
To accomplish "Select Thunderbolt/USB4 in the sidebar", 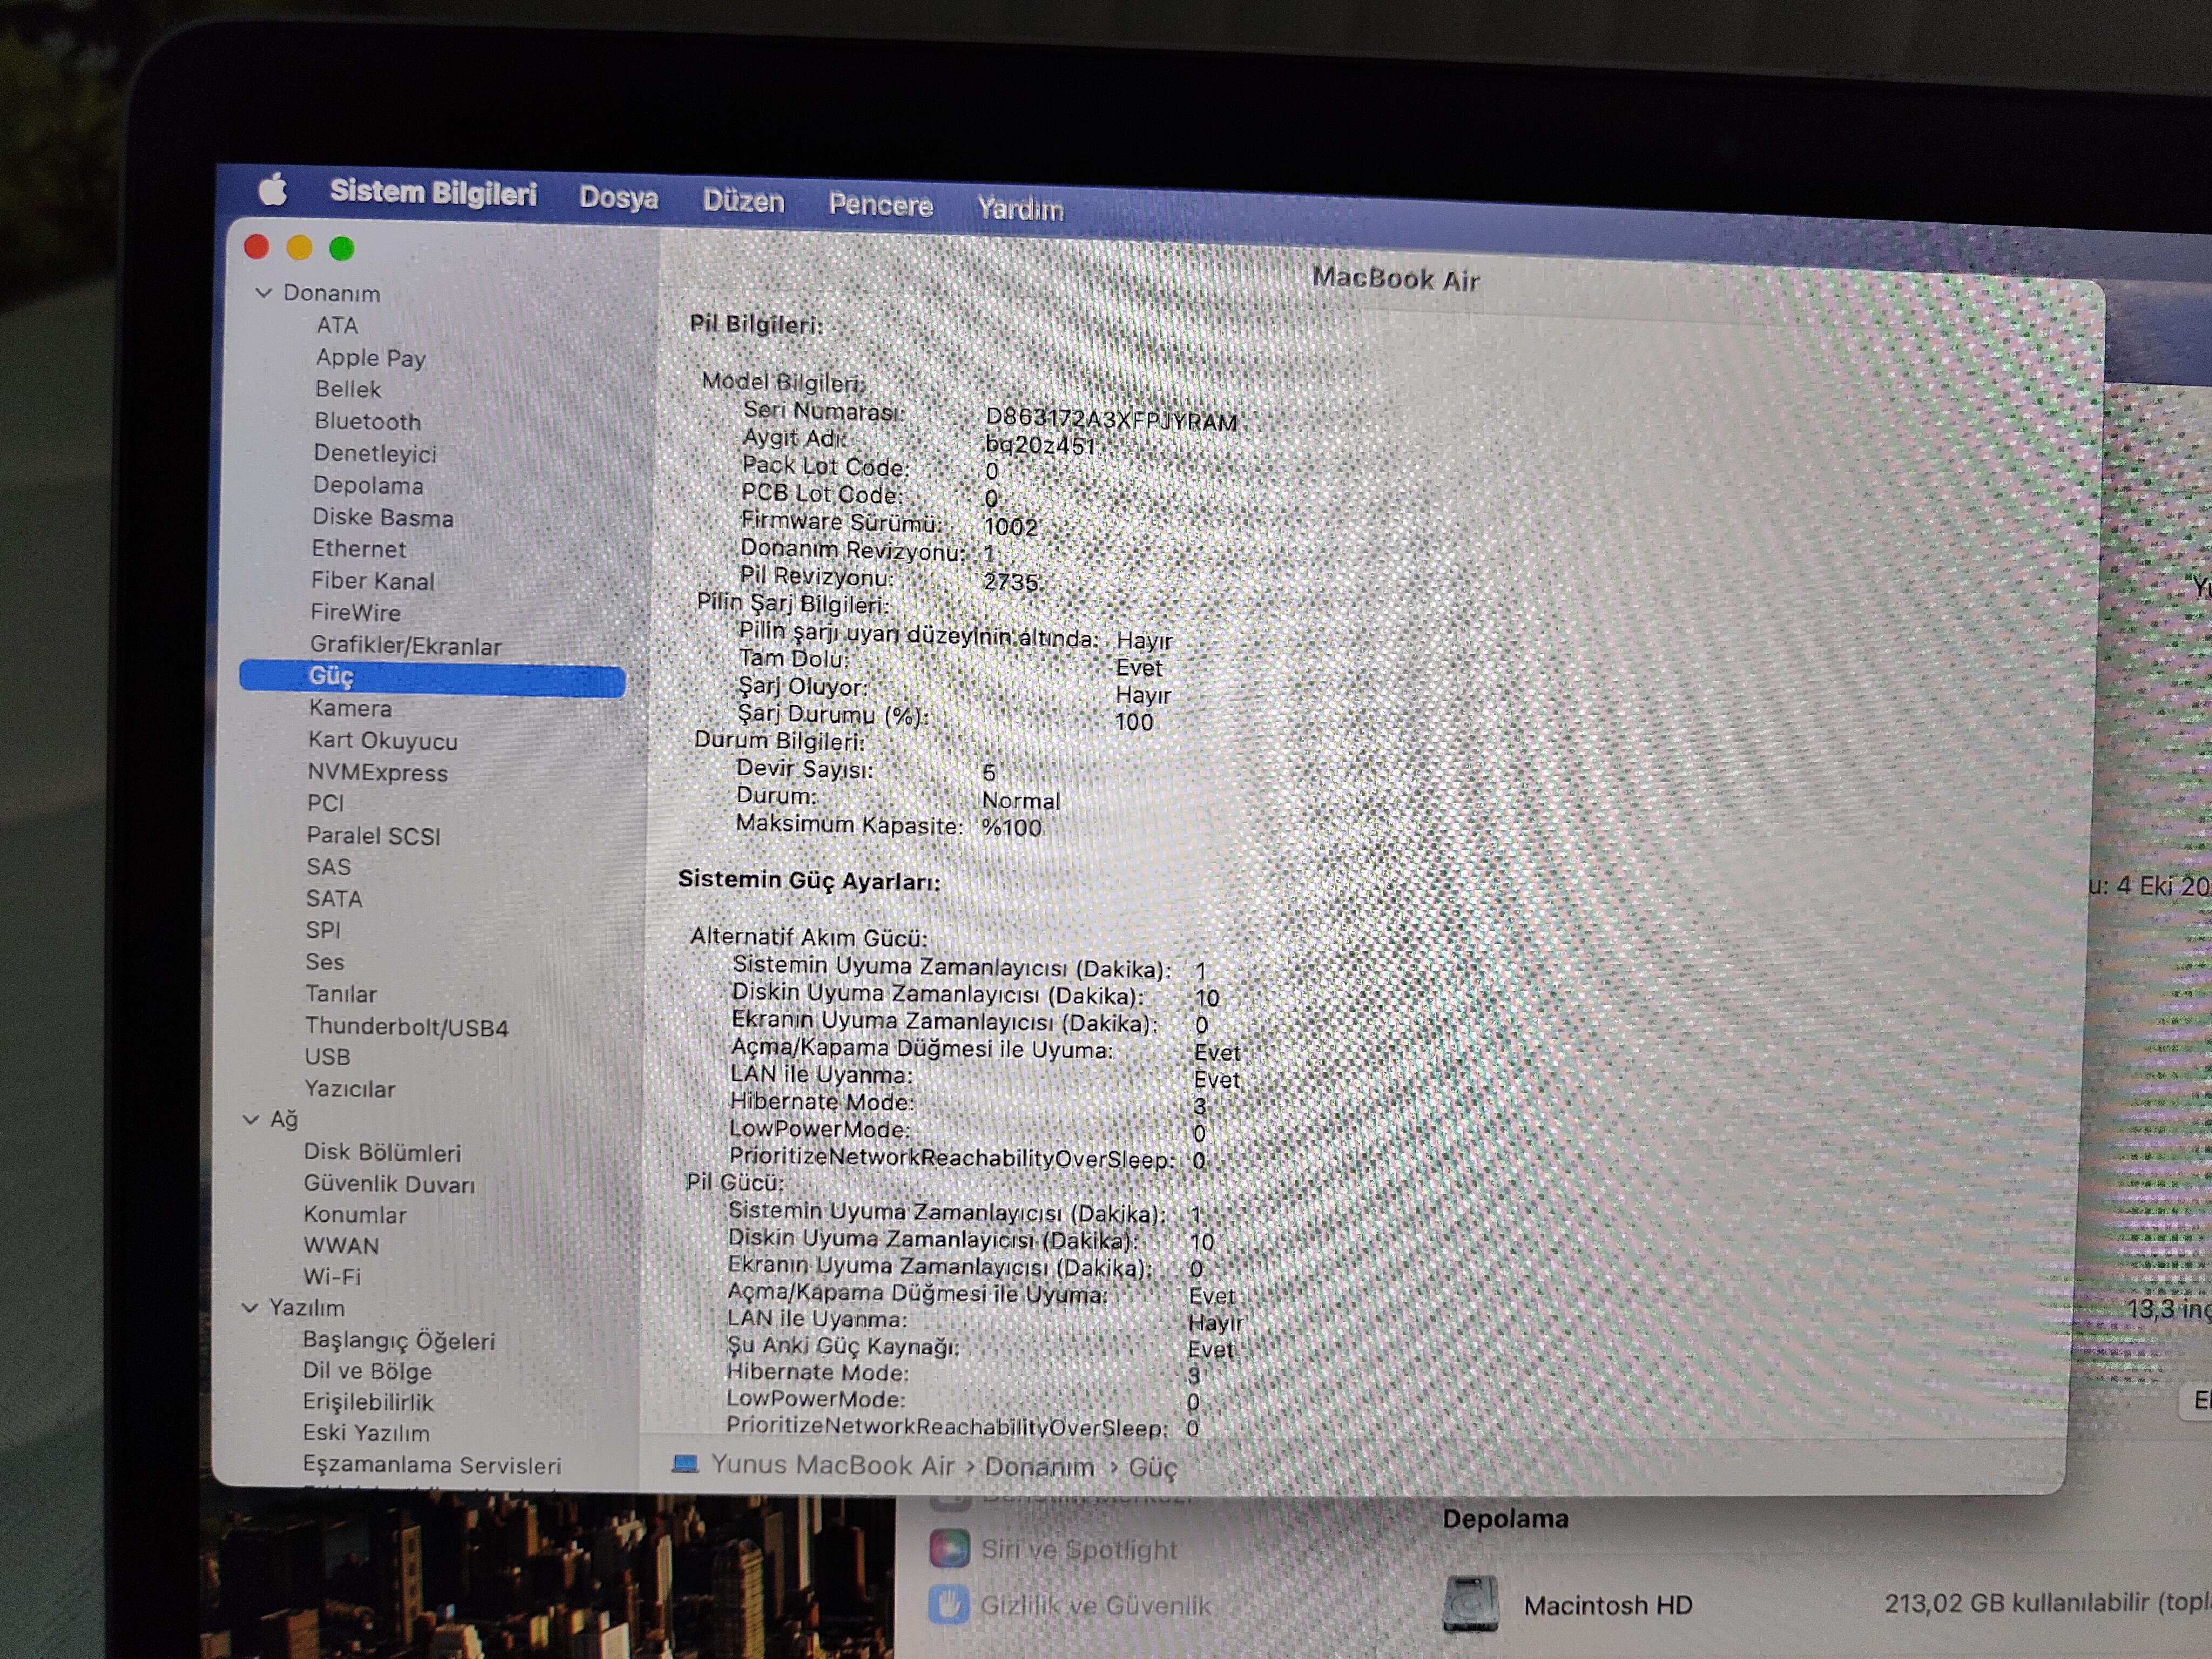I will [407, 1027].
